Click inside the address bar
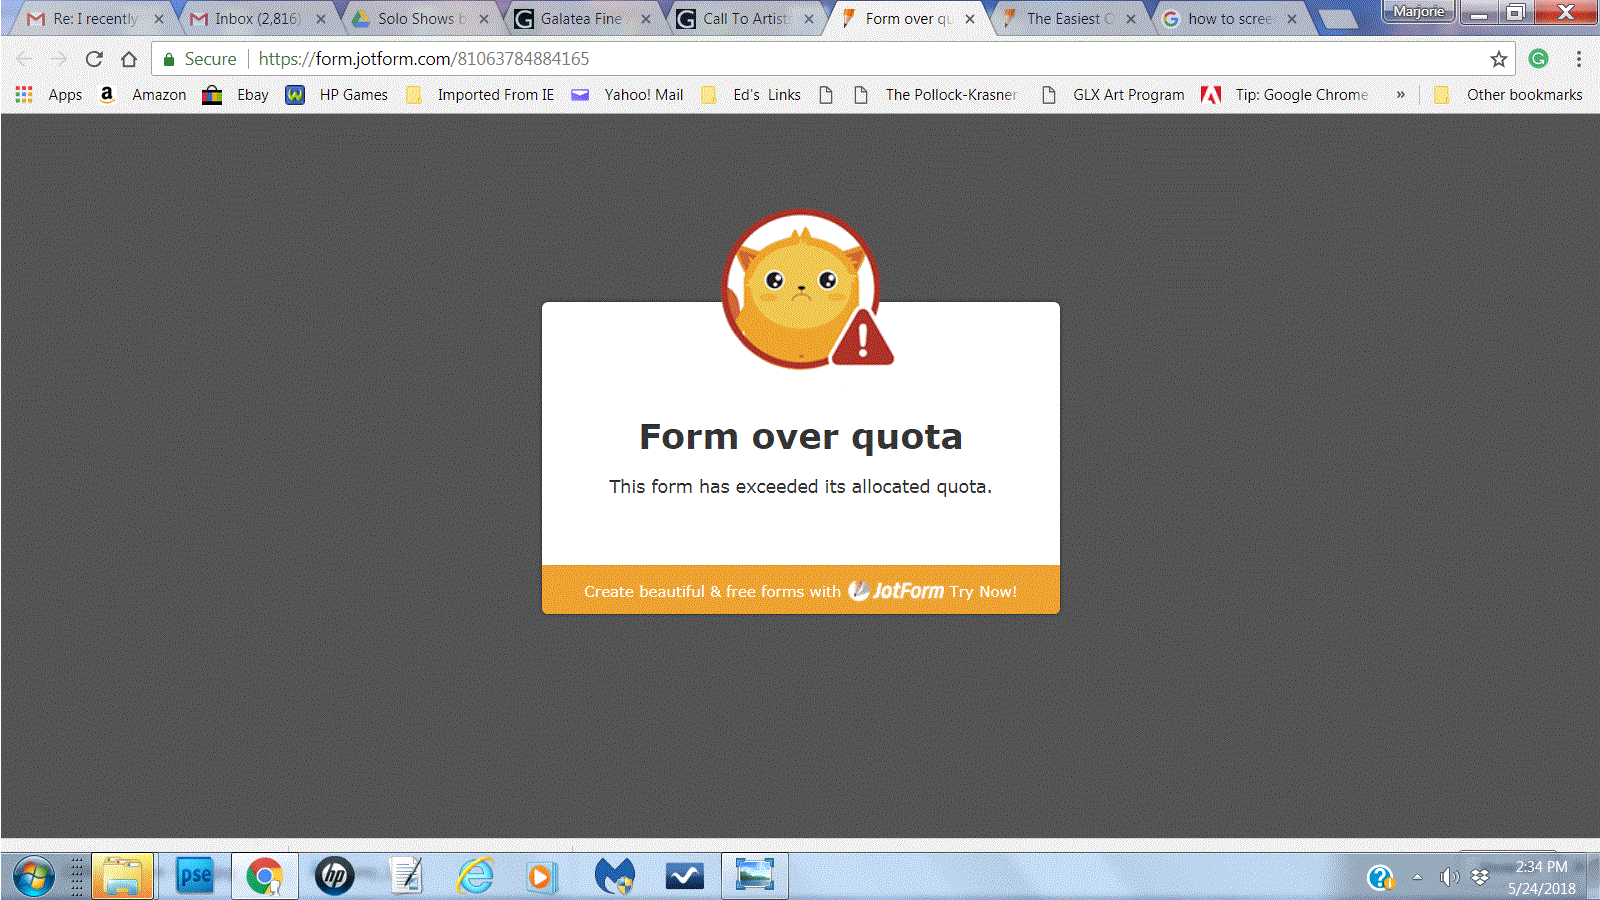1600x900 pixels. click(700, 59)
